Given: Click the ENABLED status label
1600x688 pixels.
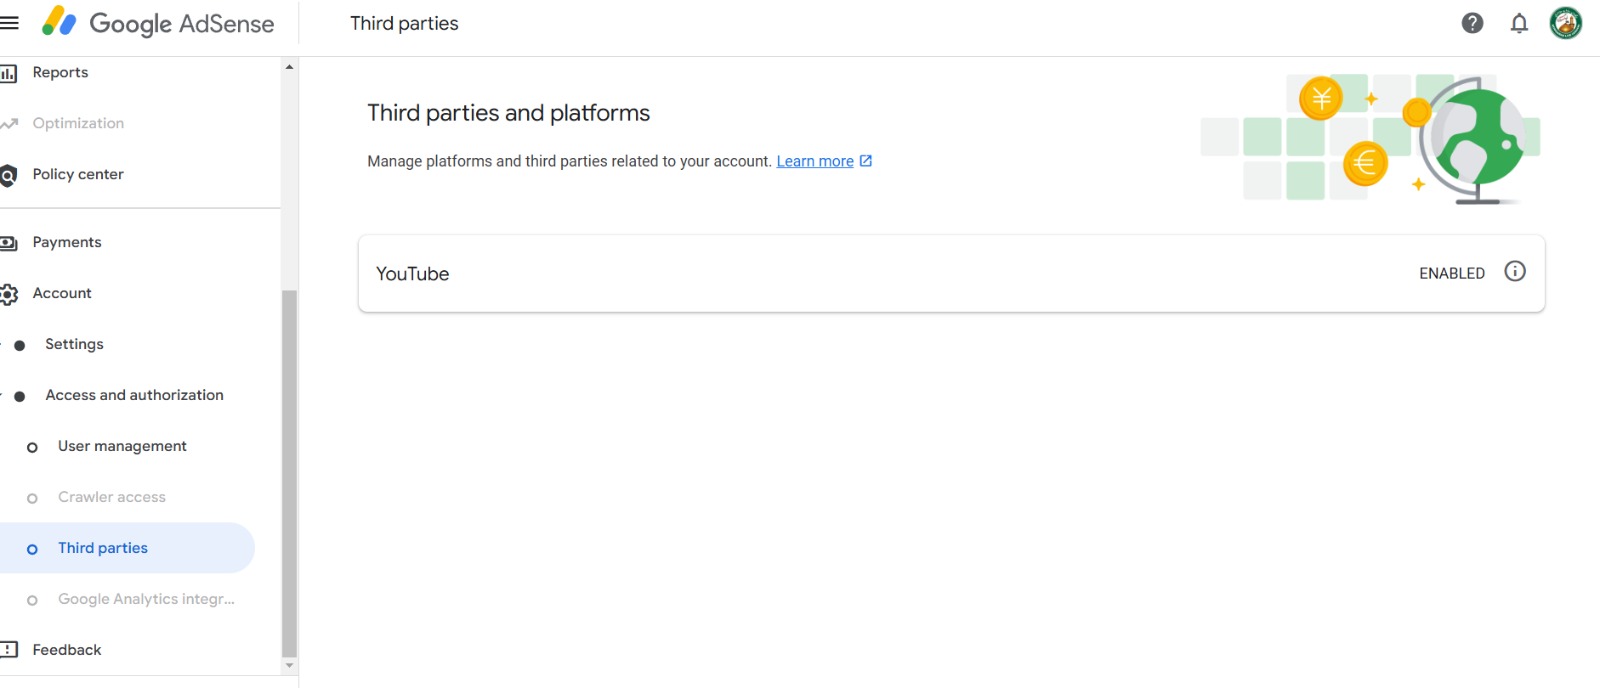Looking at the screenshot, I should click(1452, 273).
